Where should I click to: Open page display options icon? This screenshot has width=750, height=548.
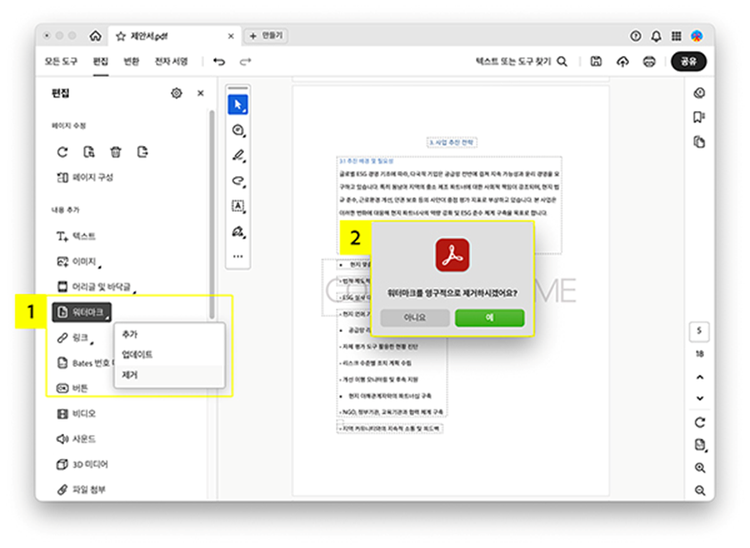coord(700,445)
